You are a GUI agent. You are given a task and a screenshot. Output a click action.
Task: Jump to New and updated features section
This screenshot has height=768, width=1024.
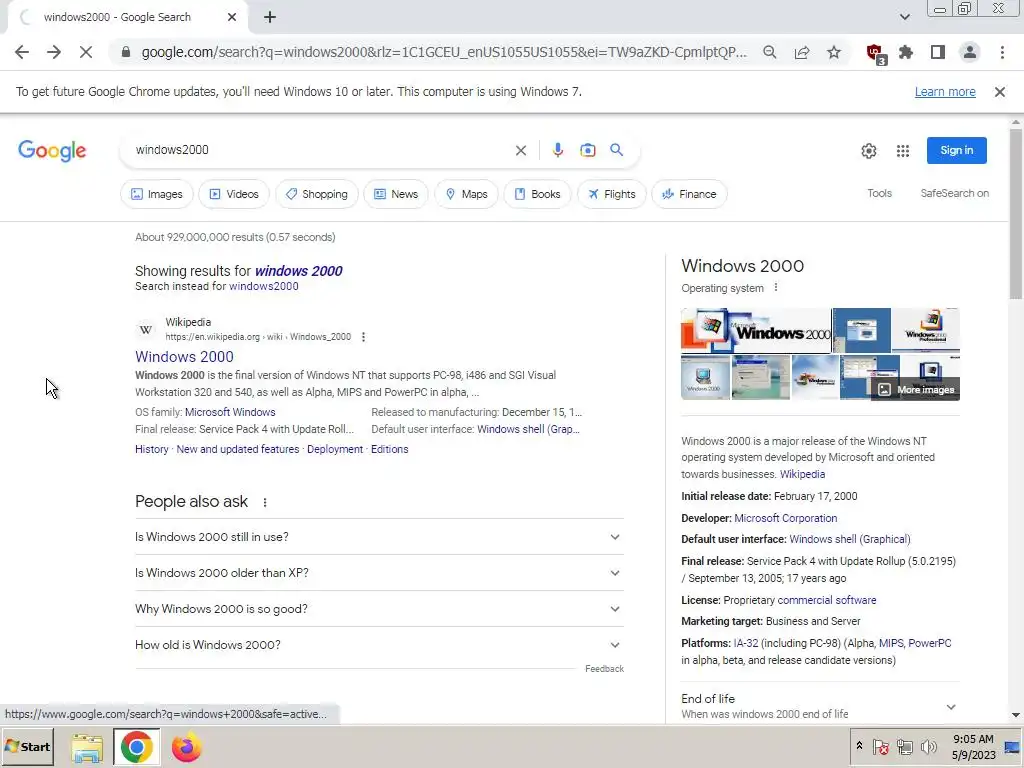(x=238, y=449)
